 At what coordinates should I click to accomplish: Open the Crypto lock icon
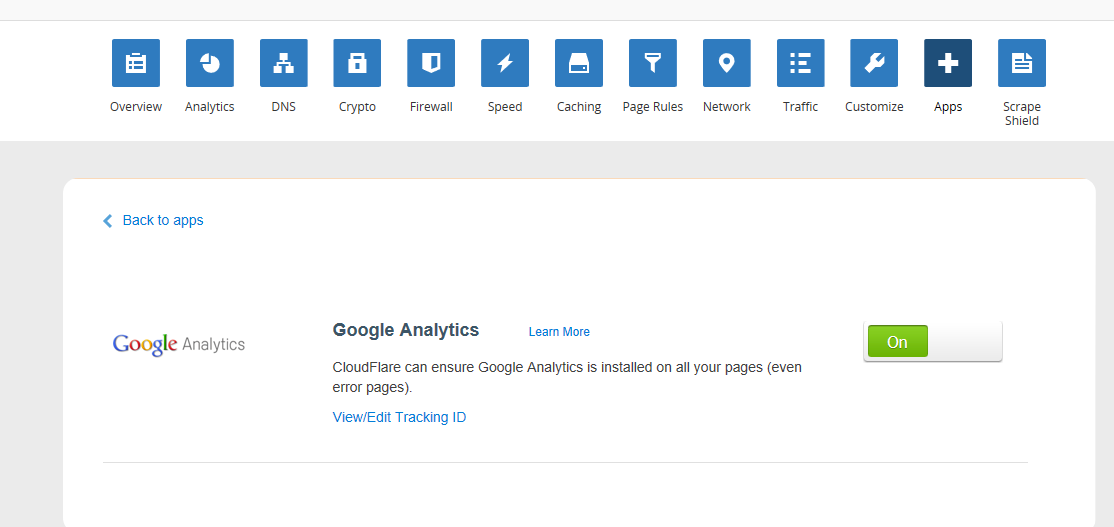(357, 63)
